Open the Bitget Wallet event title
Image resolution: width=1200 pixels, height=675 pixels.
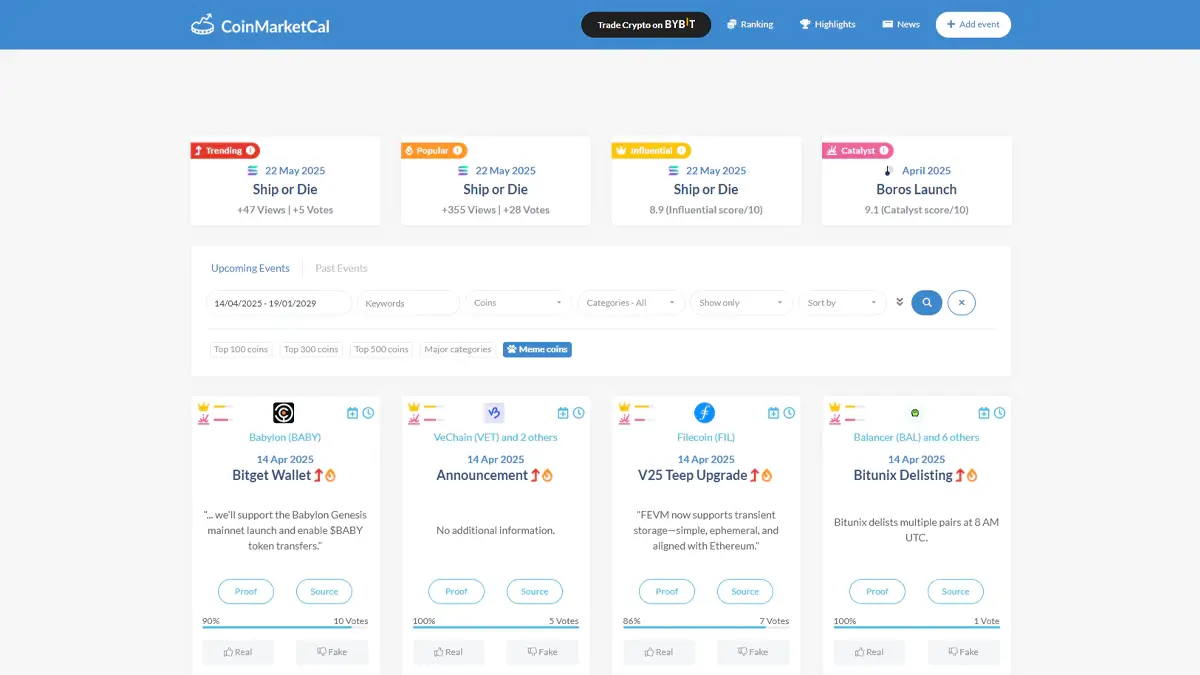point(272,475)
